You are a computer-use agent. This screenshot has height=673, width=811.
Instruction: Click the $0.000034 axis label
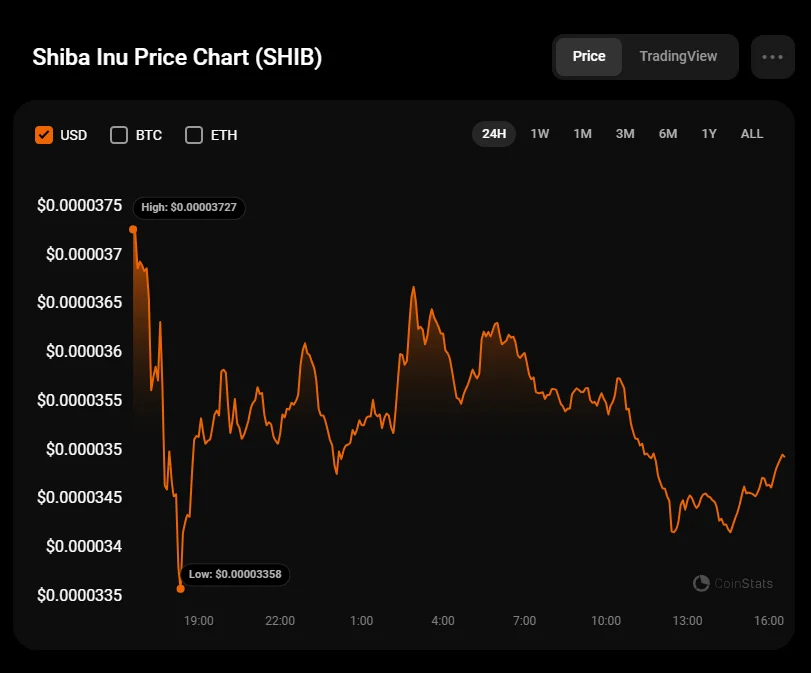84,546
